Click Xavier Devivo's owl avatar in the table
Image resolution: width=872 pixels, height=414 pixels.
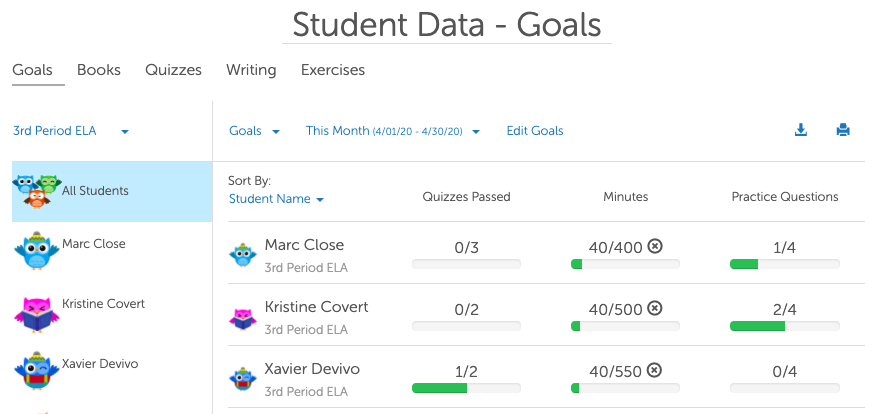tap(243, 379)
